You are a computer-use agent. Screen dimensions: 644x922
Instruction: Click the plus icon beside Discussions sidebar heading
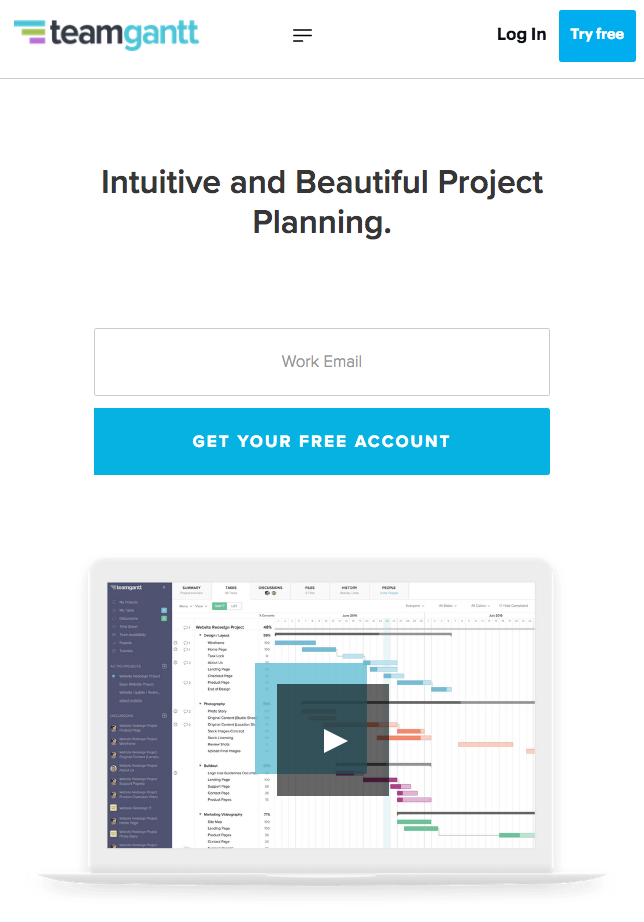[164, 716]
